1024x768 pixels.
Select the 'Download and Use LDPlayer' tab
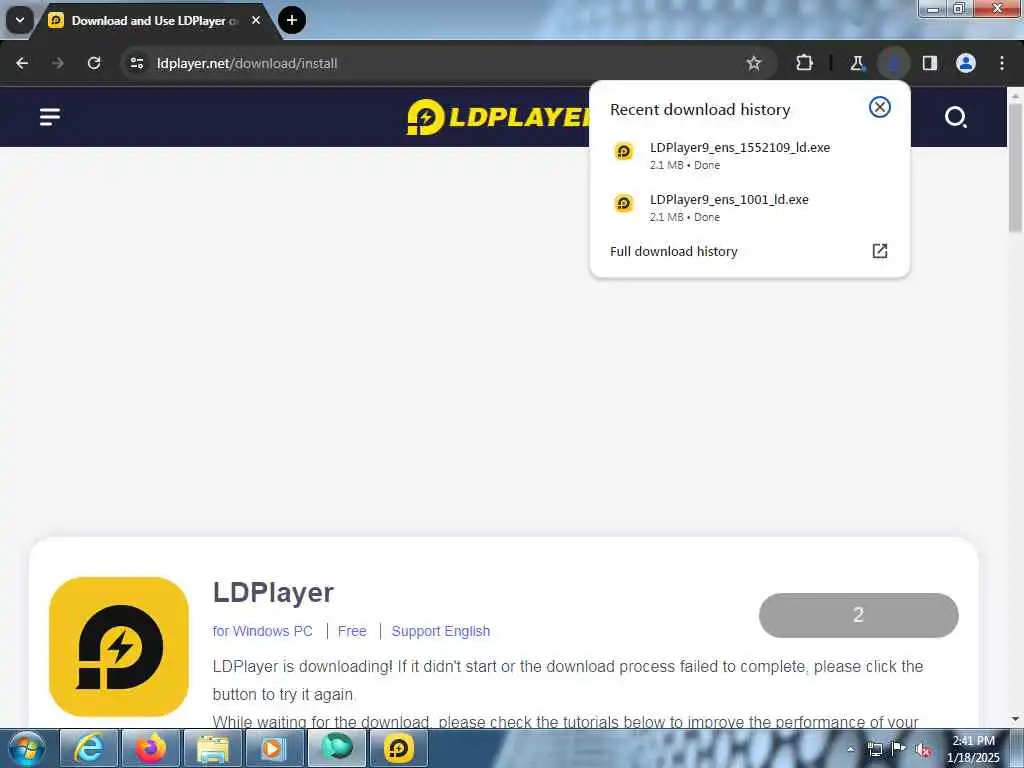point(154,20)
